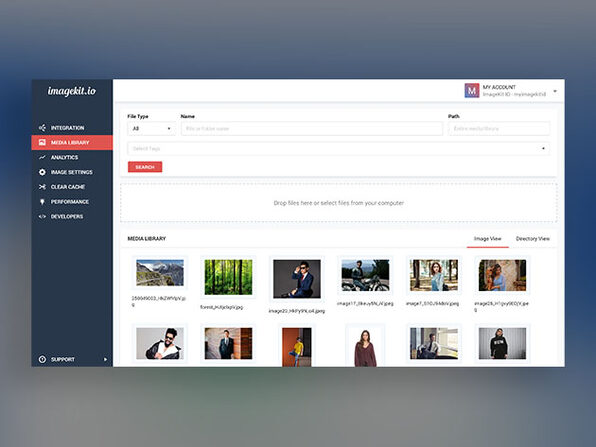Open Analytics via its chart icon
The width and height of the screenshot is (596, 447).
[42, 157]
